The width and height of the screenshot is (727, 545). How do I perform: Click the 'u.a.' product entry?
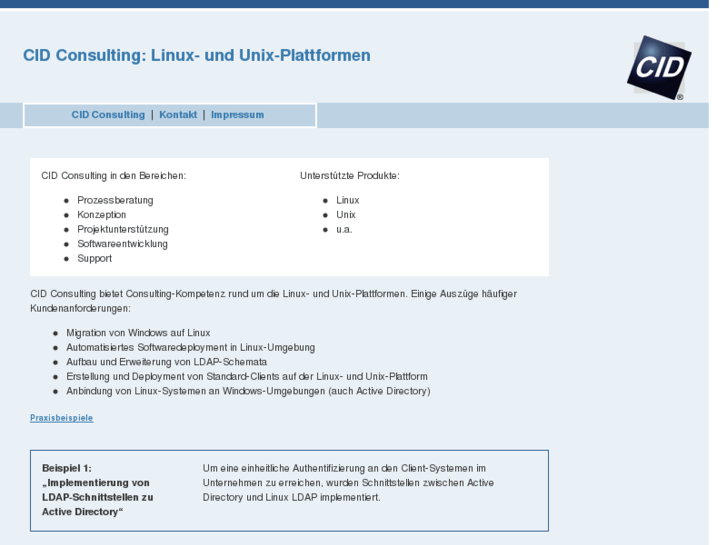coord(344,230)
